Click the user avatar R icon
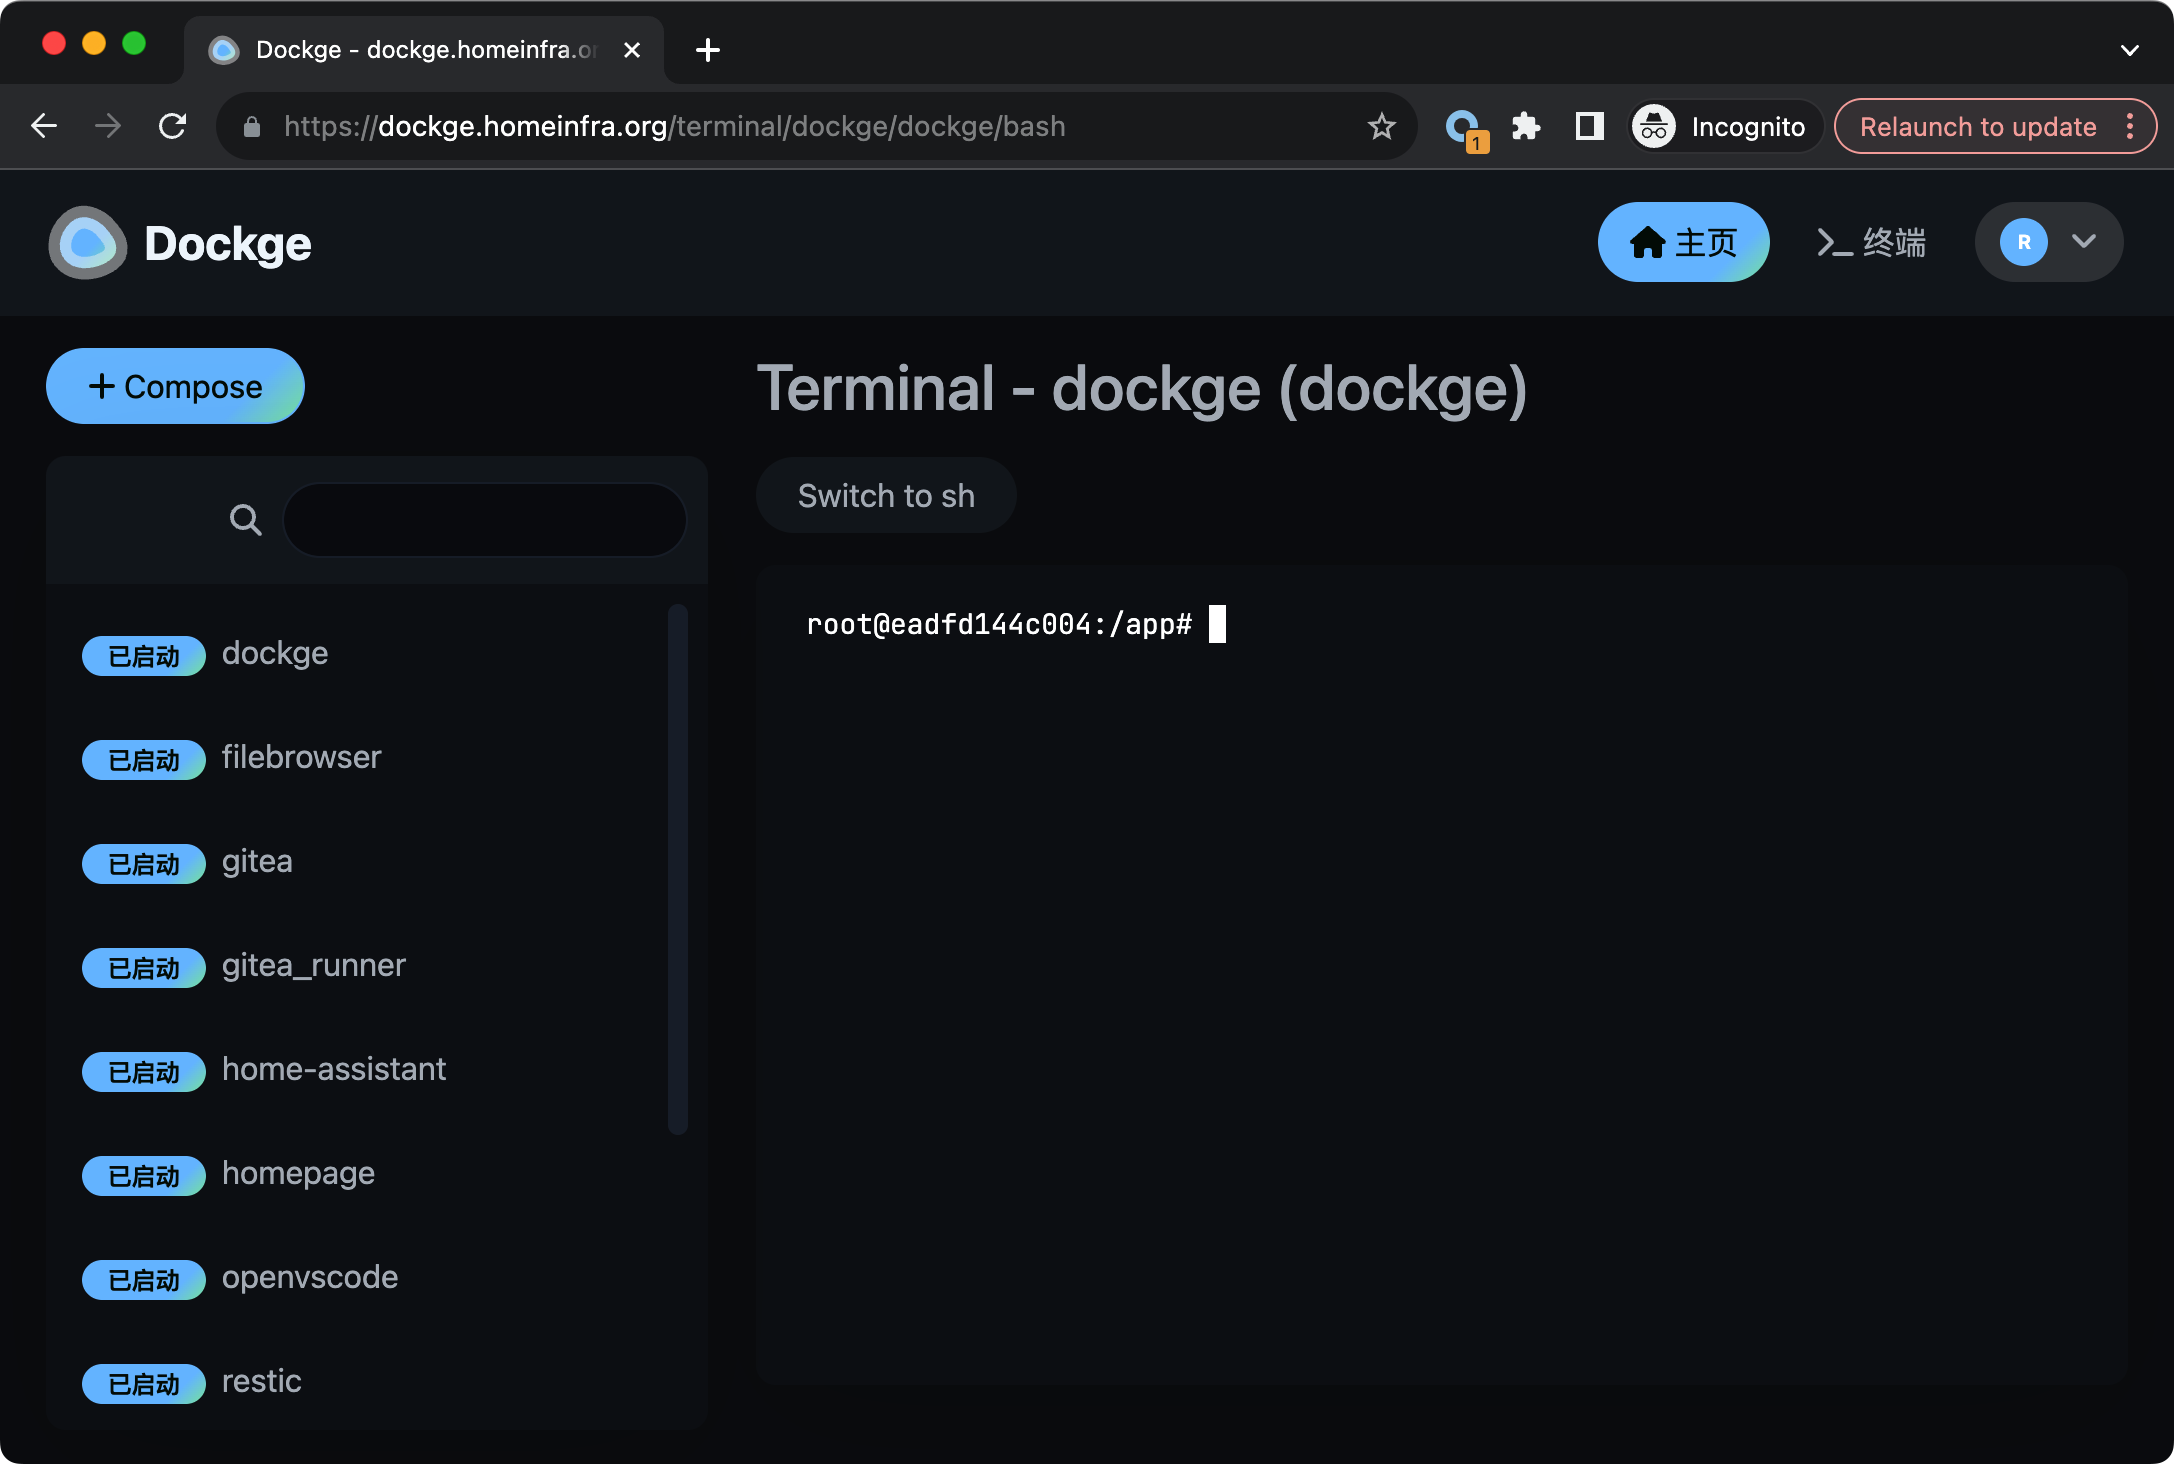Screen dimensions: 2174x1464 (2022, 242)
